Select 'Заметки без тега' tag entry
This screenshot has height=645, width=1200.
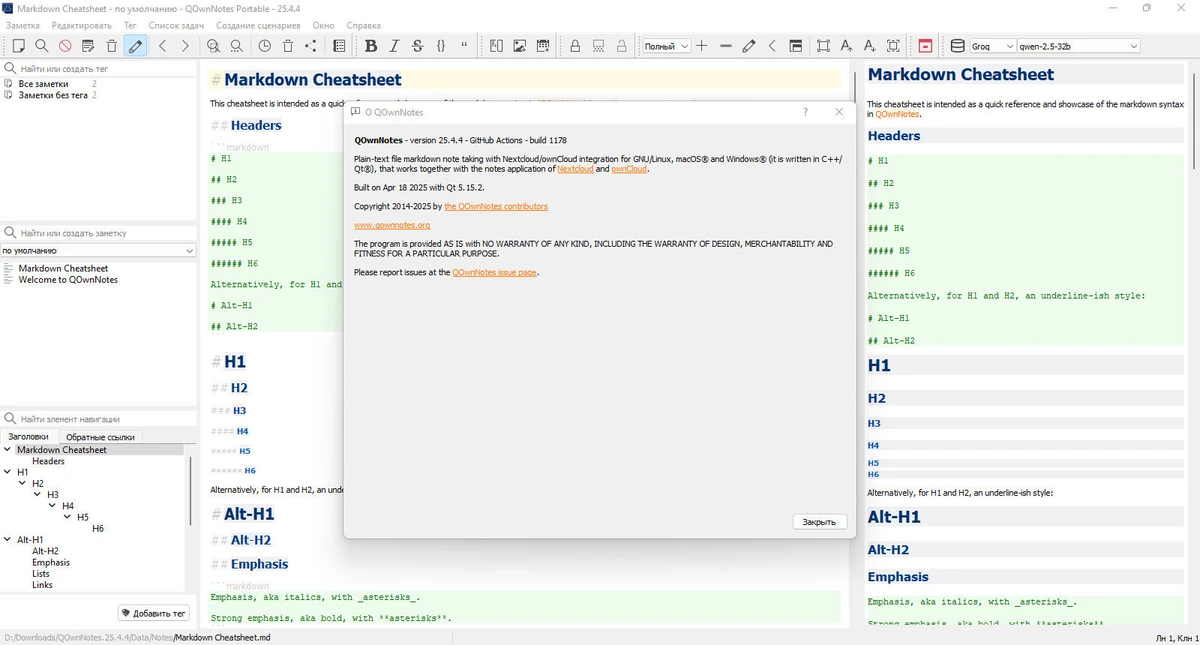coord(52,95)
